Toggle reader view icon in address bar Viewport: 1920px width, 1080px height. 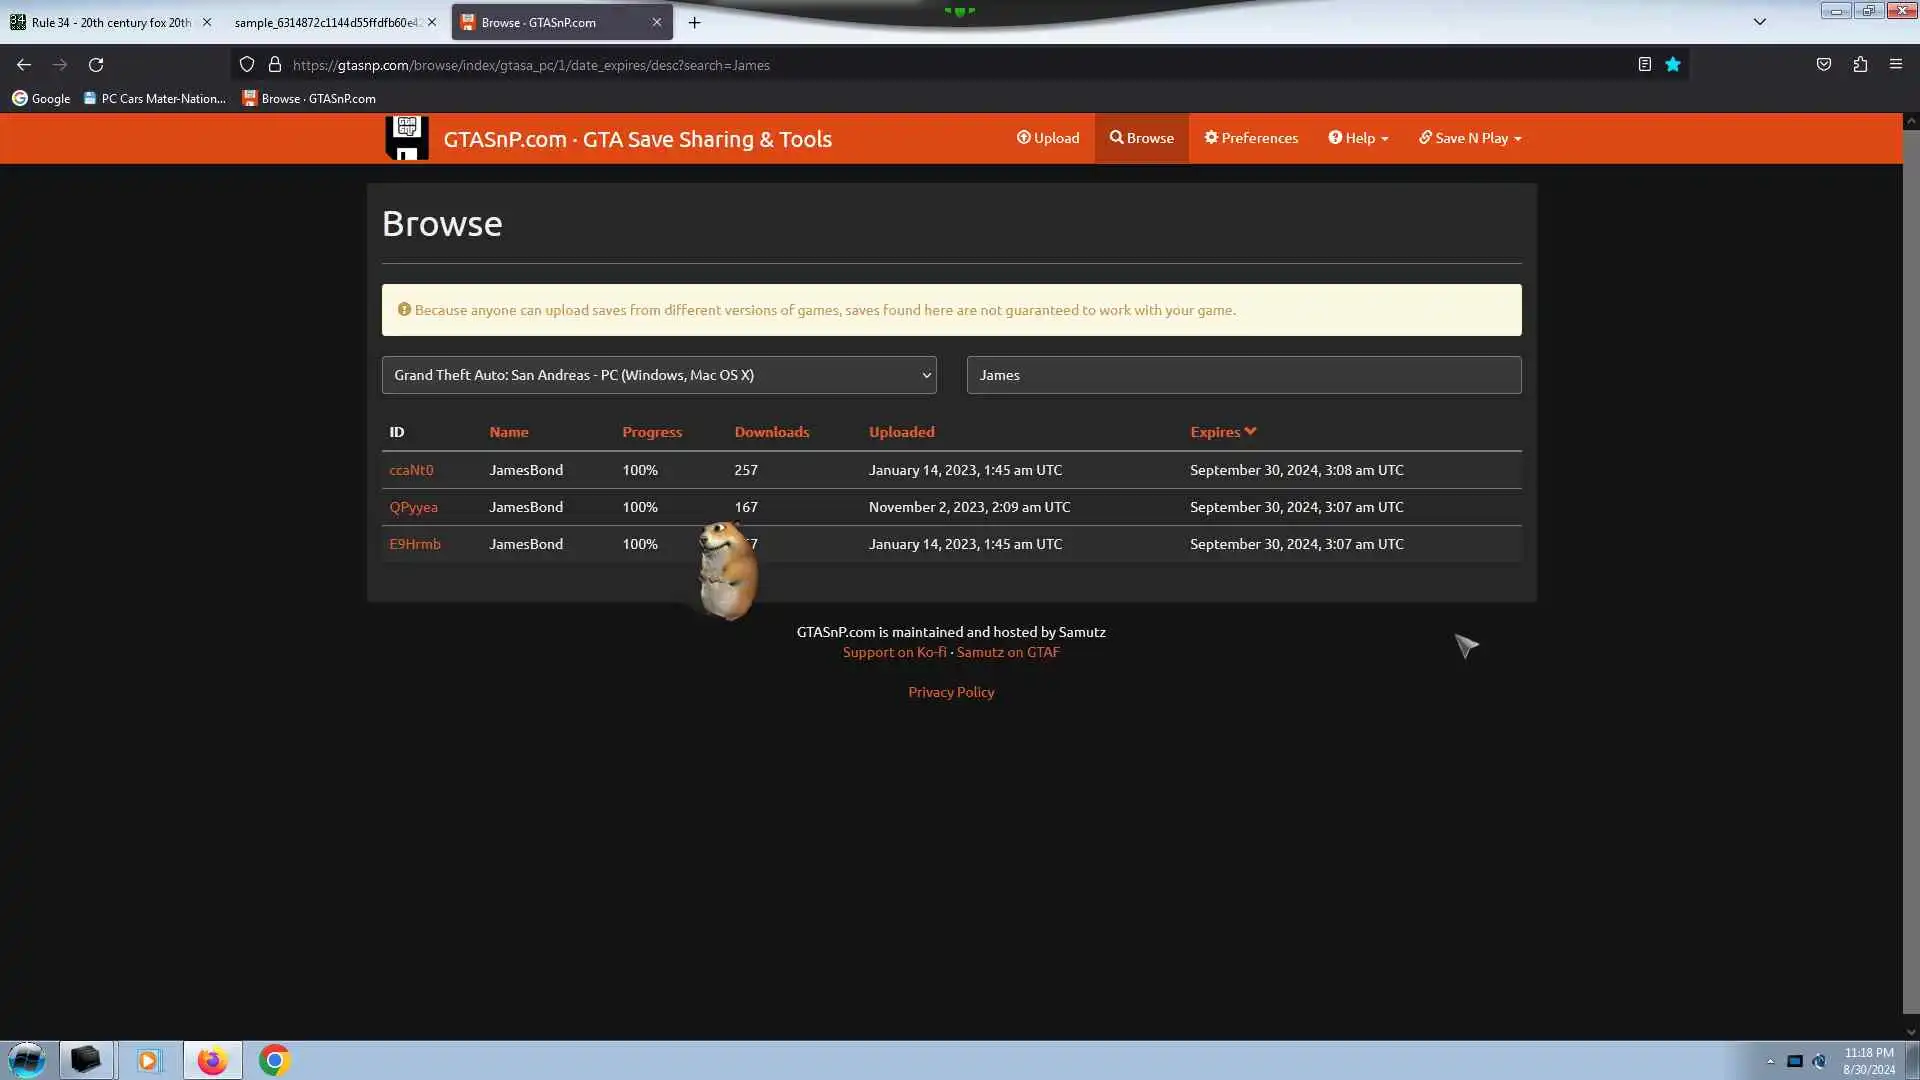tap(1644, 65)
